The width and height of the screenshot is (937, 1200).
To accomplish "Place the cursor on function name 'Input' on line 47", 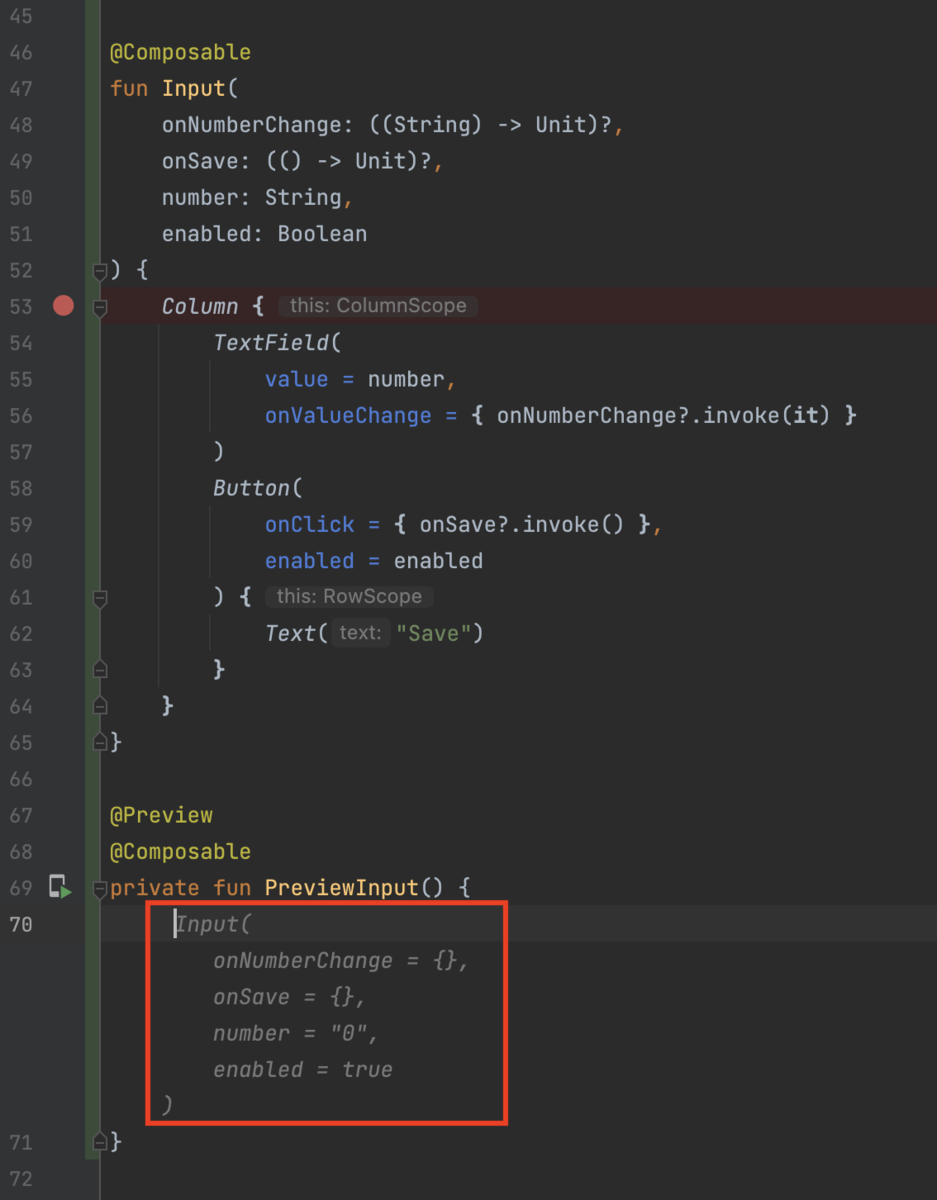I will (194, 89).
